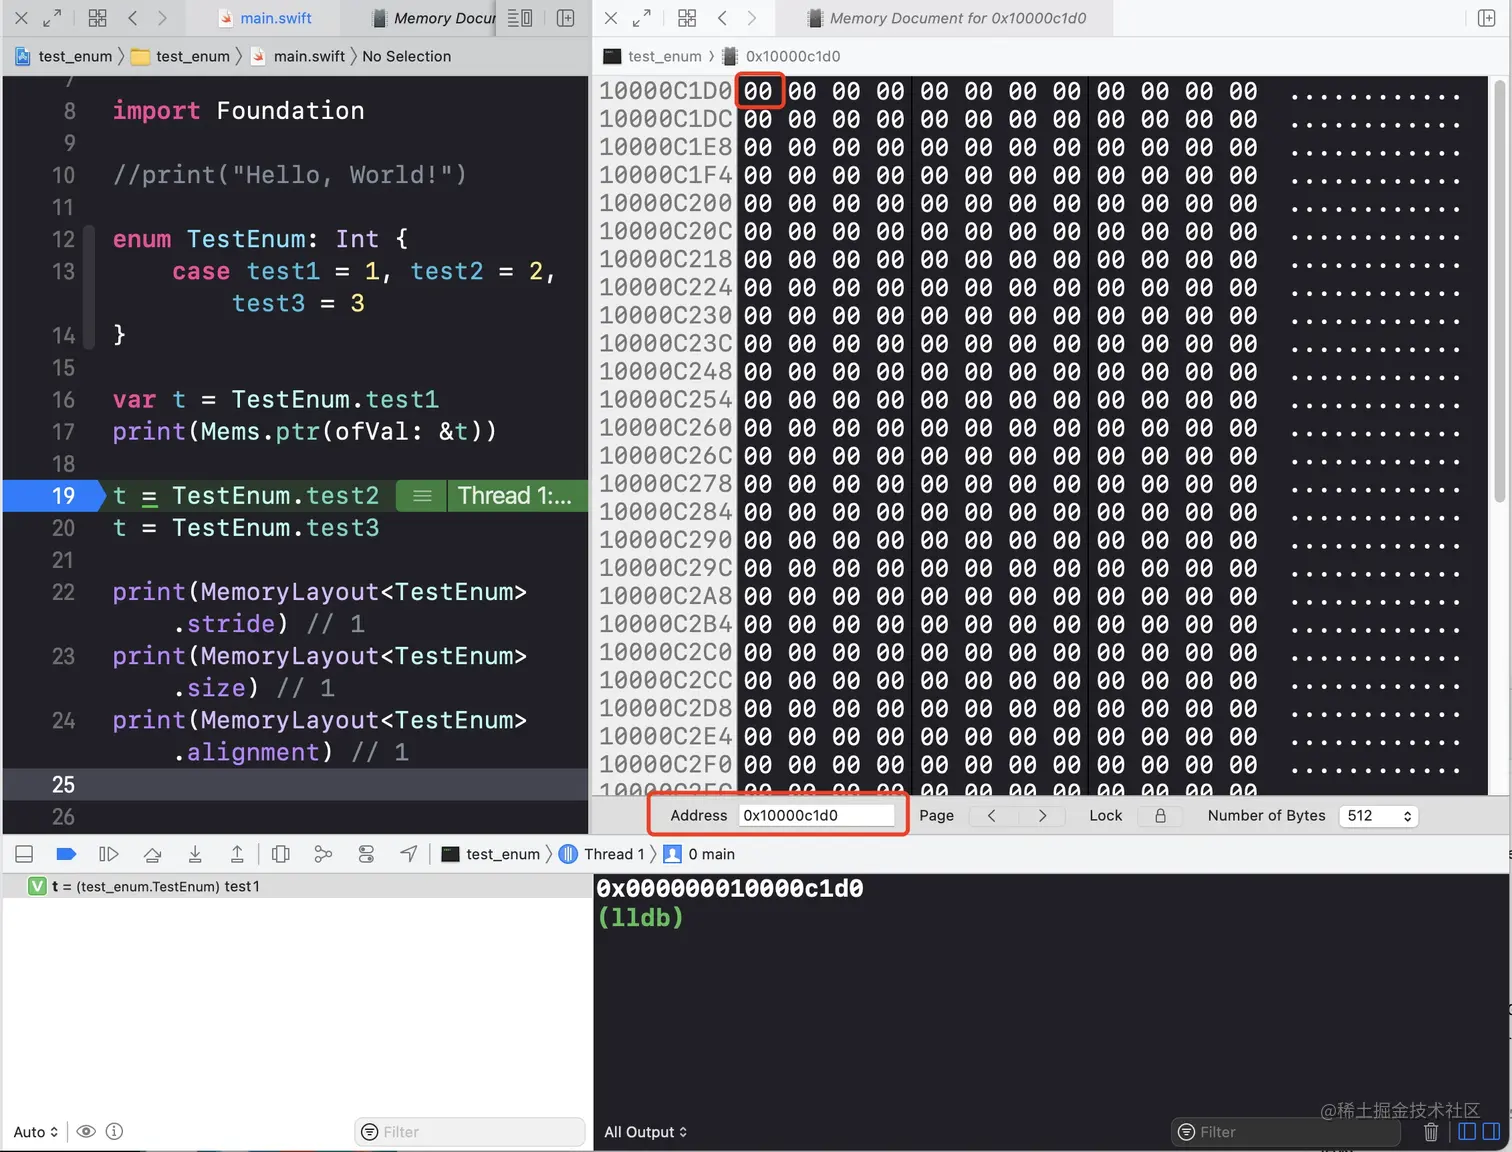
Task: Open debug view hierarchy
Action: pyautogui.click(x=281, y=854)
